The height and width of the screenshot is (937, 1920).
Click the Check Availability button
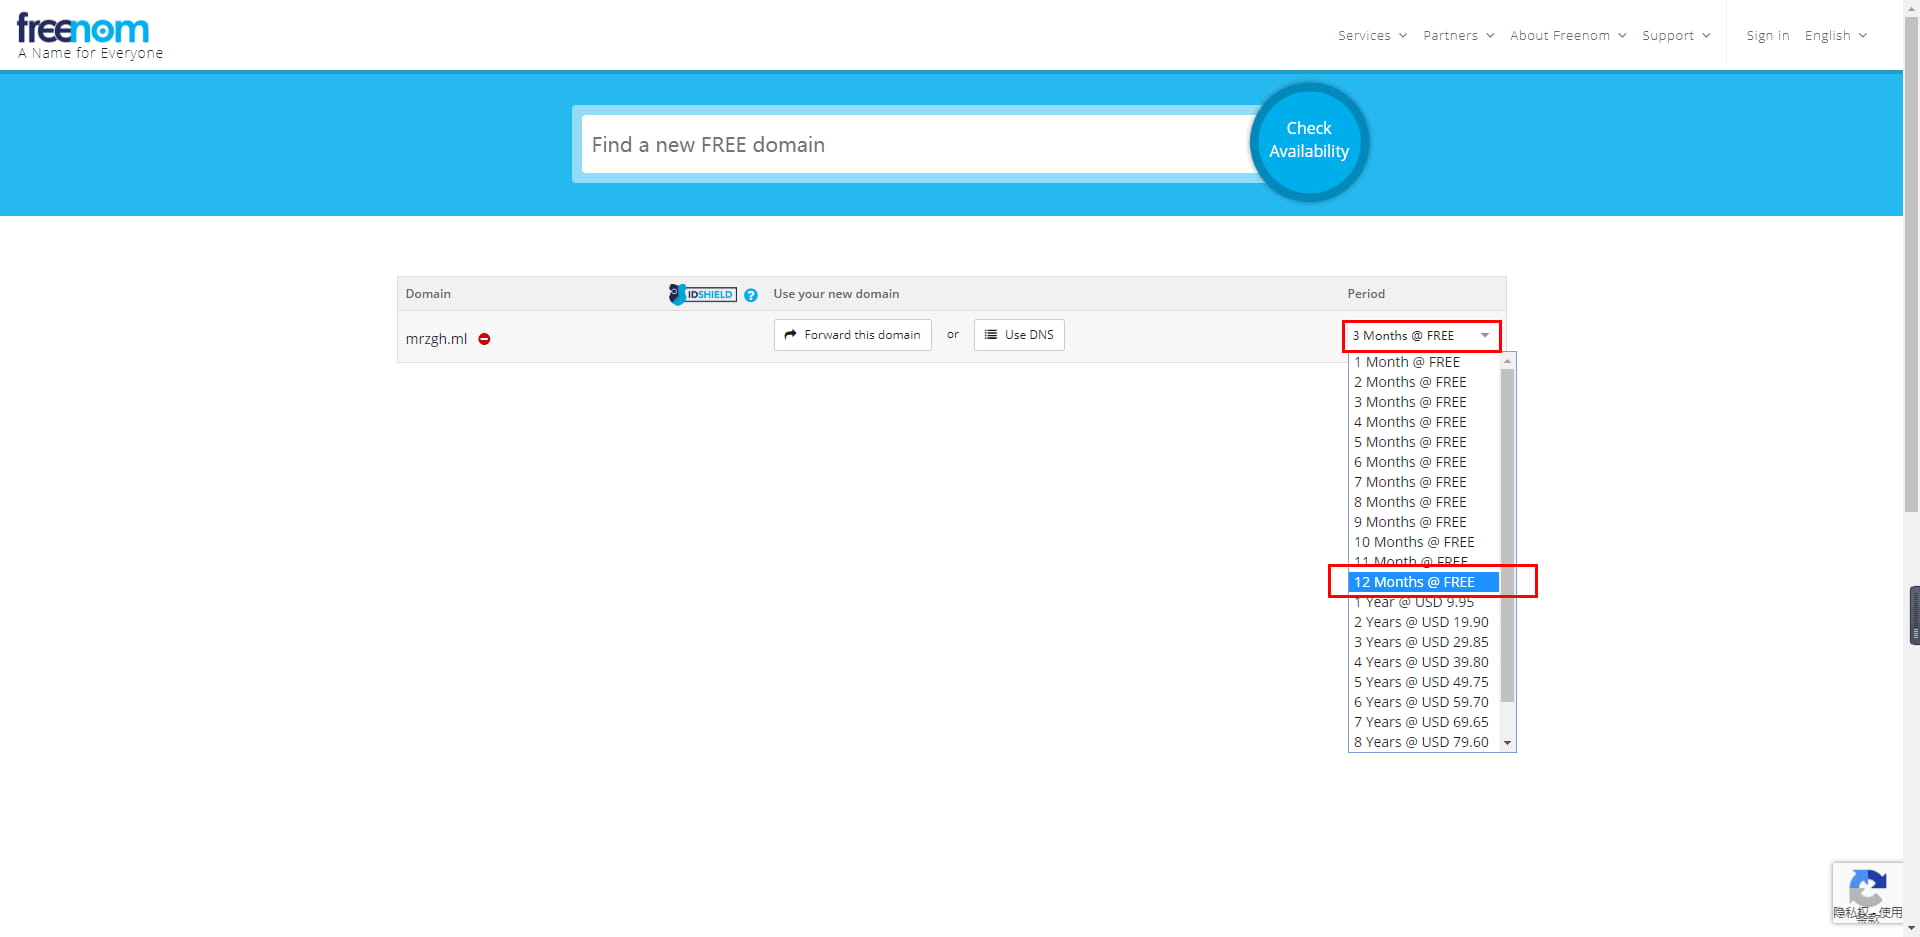click(1308, 141)
